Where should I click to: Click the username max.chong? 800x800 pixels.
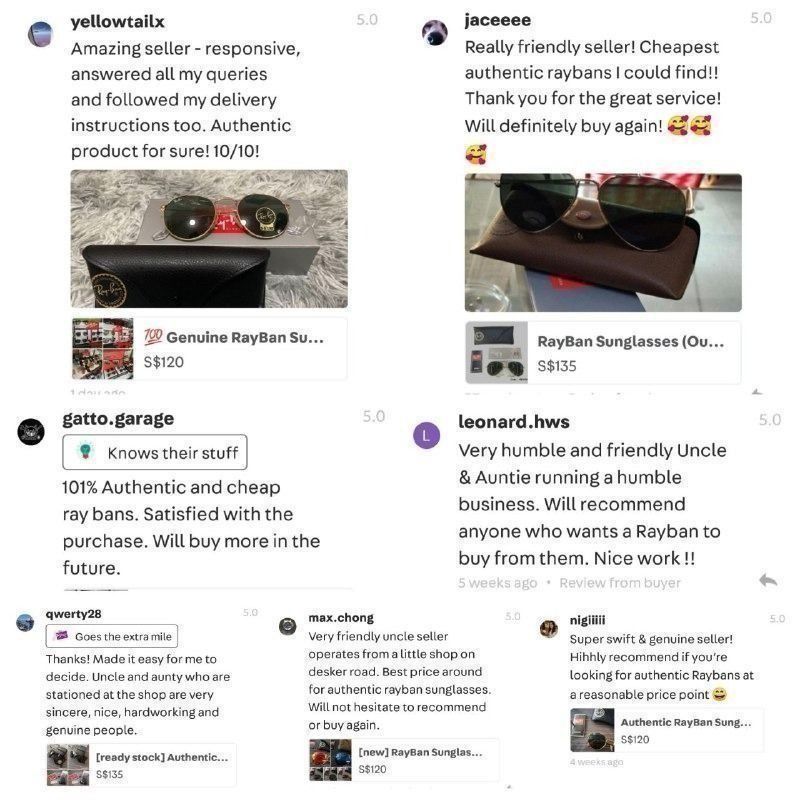(x=341, y=618)
